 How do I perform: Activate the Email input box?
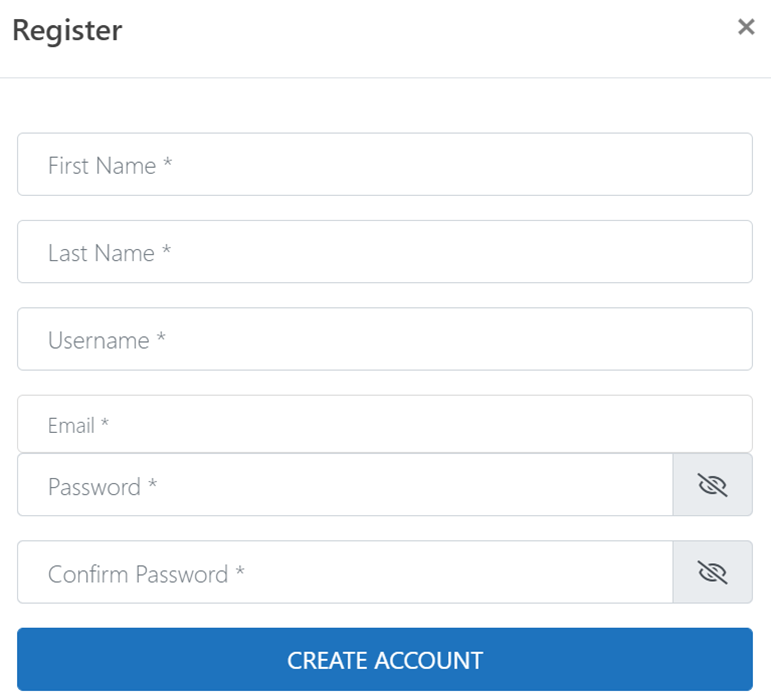[385, 424]
